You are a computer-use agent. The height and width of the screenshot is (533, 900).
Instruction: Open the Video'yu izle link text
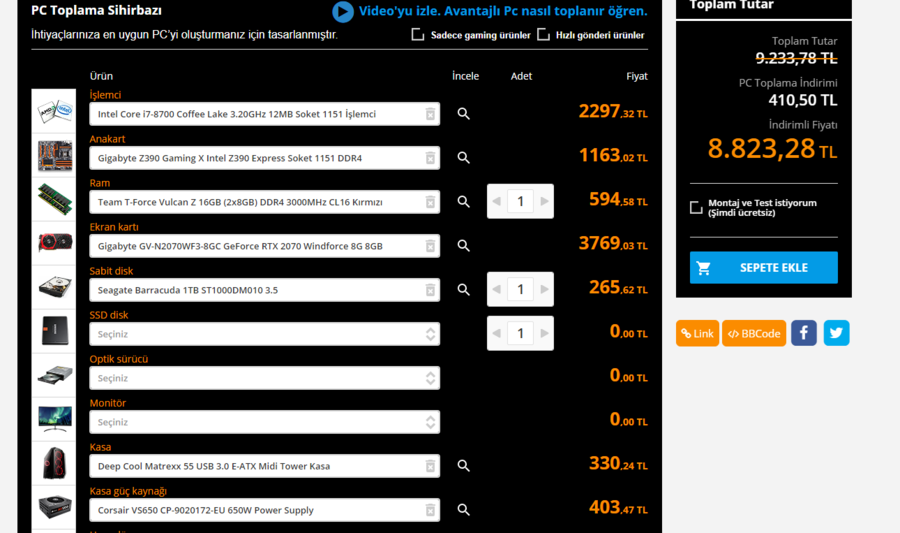point(503,11)
